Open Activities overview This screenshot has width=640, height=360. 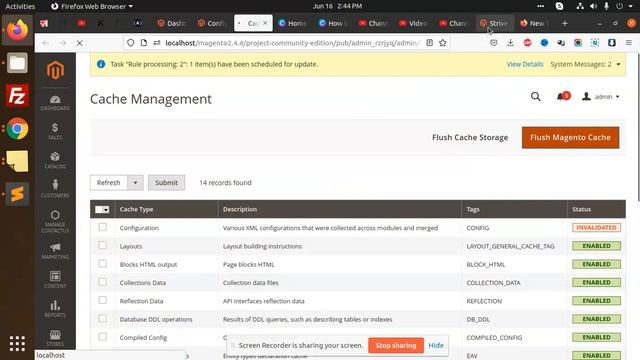(x=20, y=6)
